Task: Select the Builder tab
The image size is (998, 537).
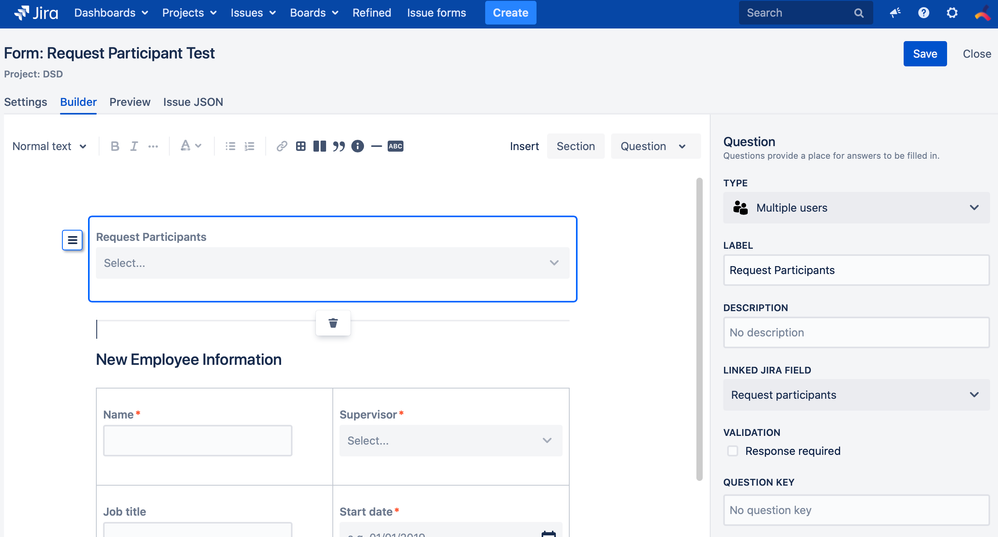Action: click(78, 102)
